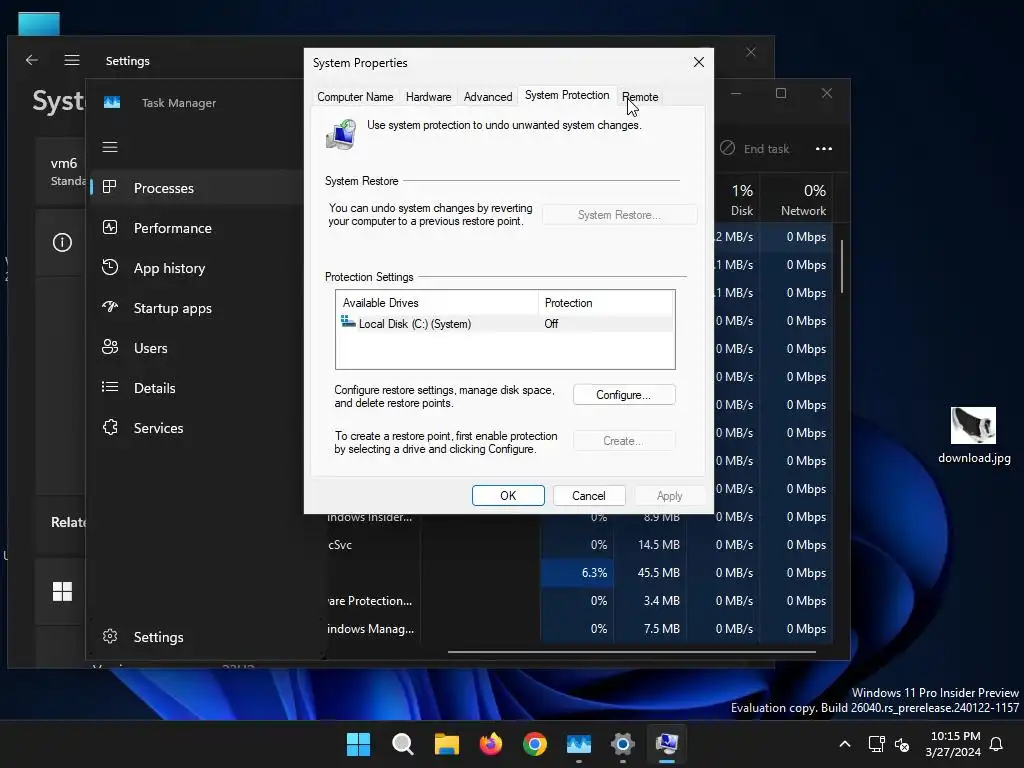Launch Google Chrome from the taskbar
1024x768 pixels.
click(535, 744)
